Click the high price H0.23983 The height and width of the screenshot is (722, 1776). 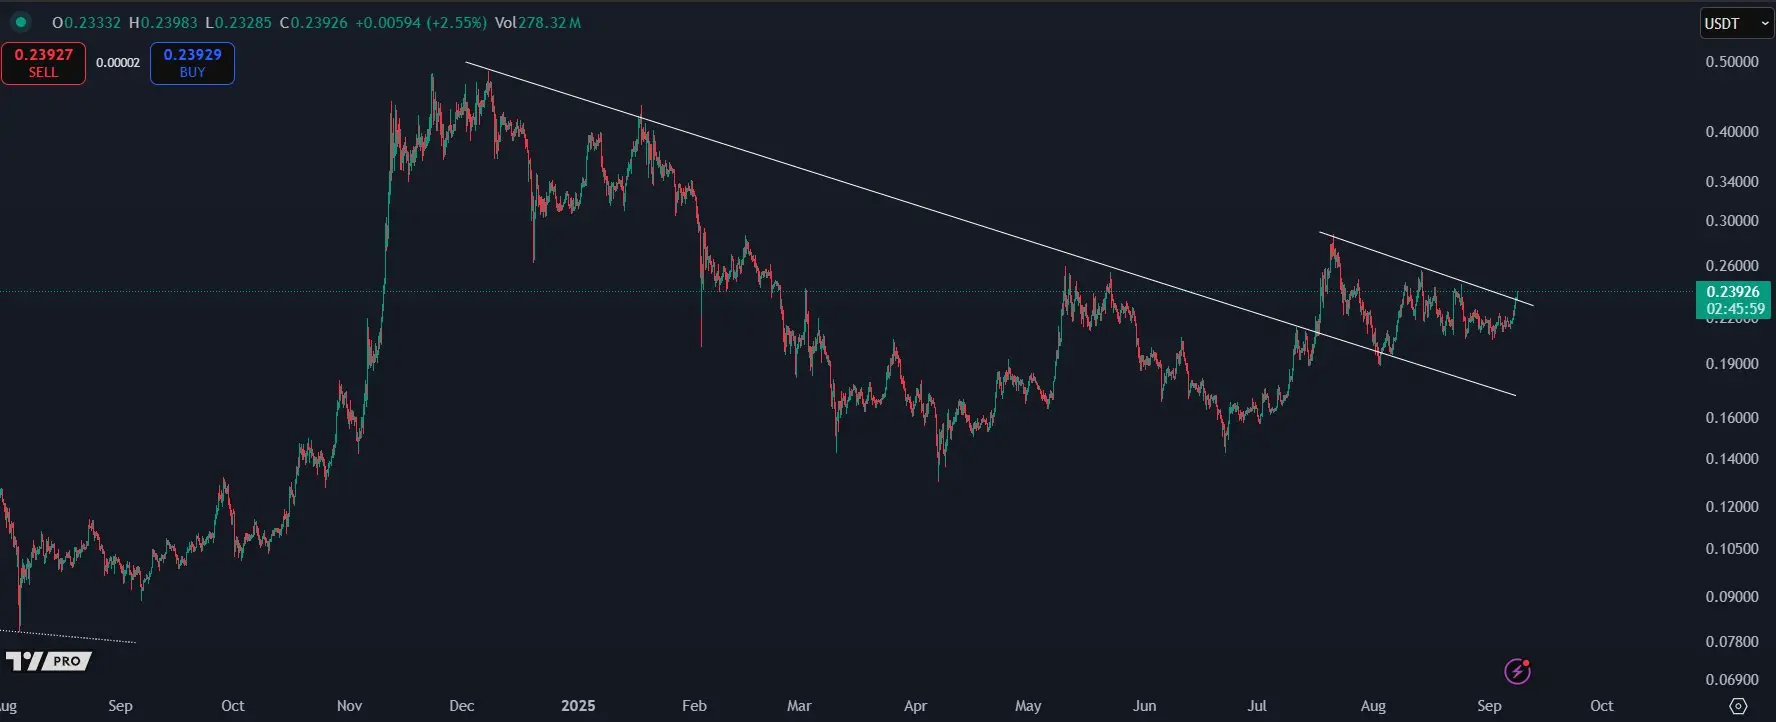point(163,22)
